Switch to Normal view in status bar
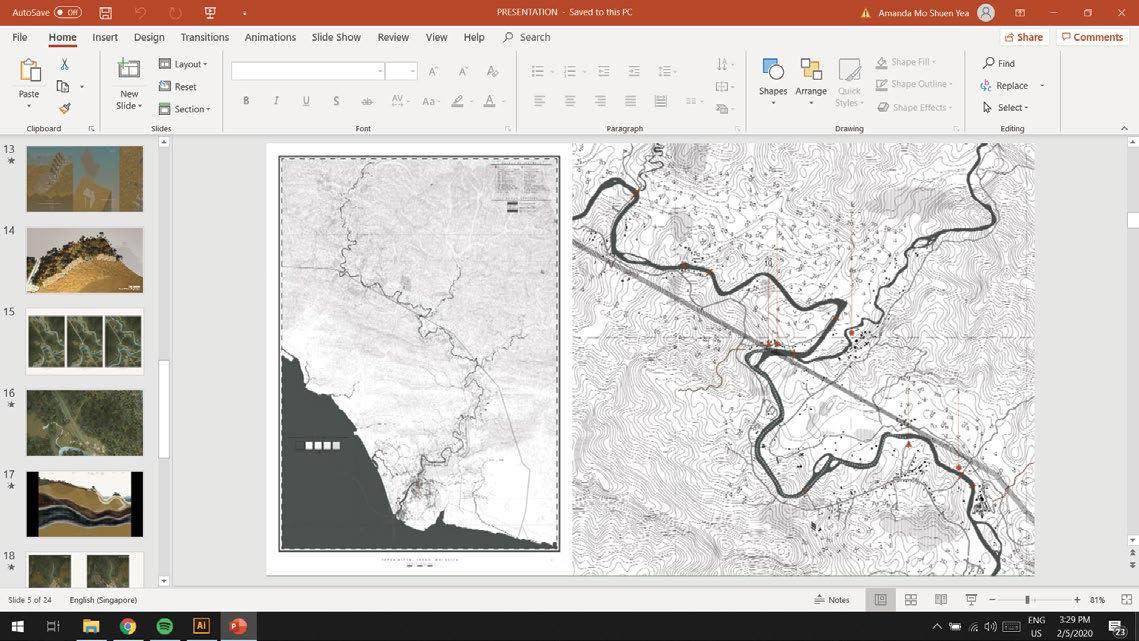1139x641 pixels. pos(880,600)
